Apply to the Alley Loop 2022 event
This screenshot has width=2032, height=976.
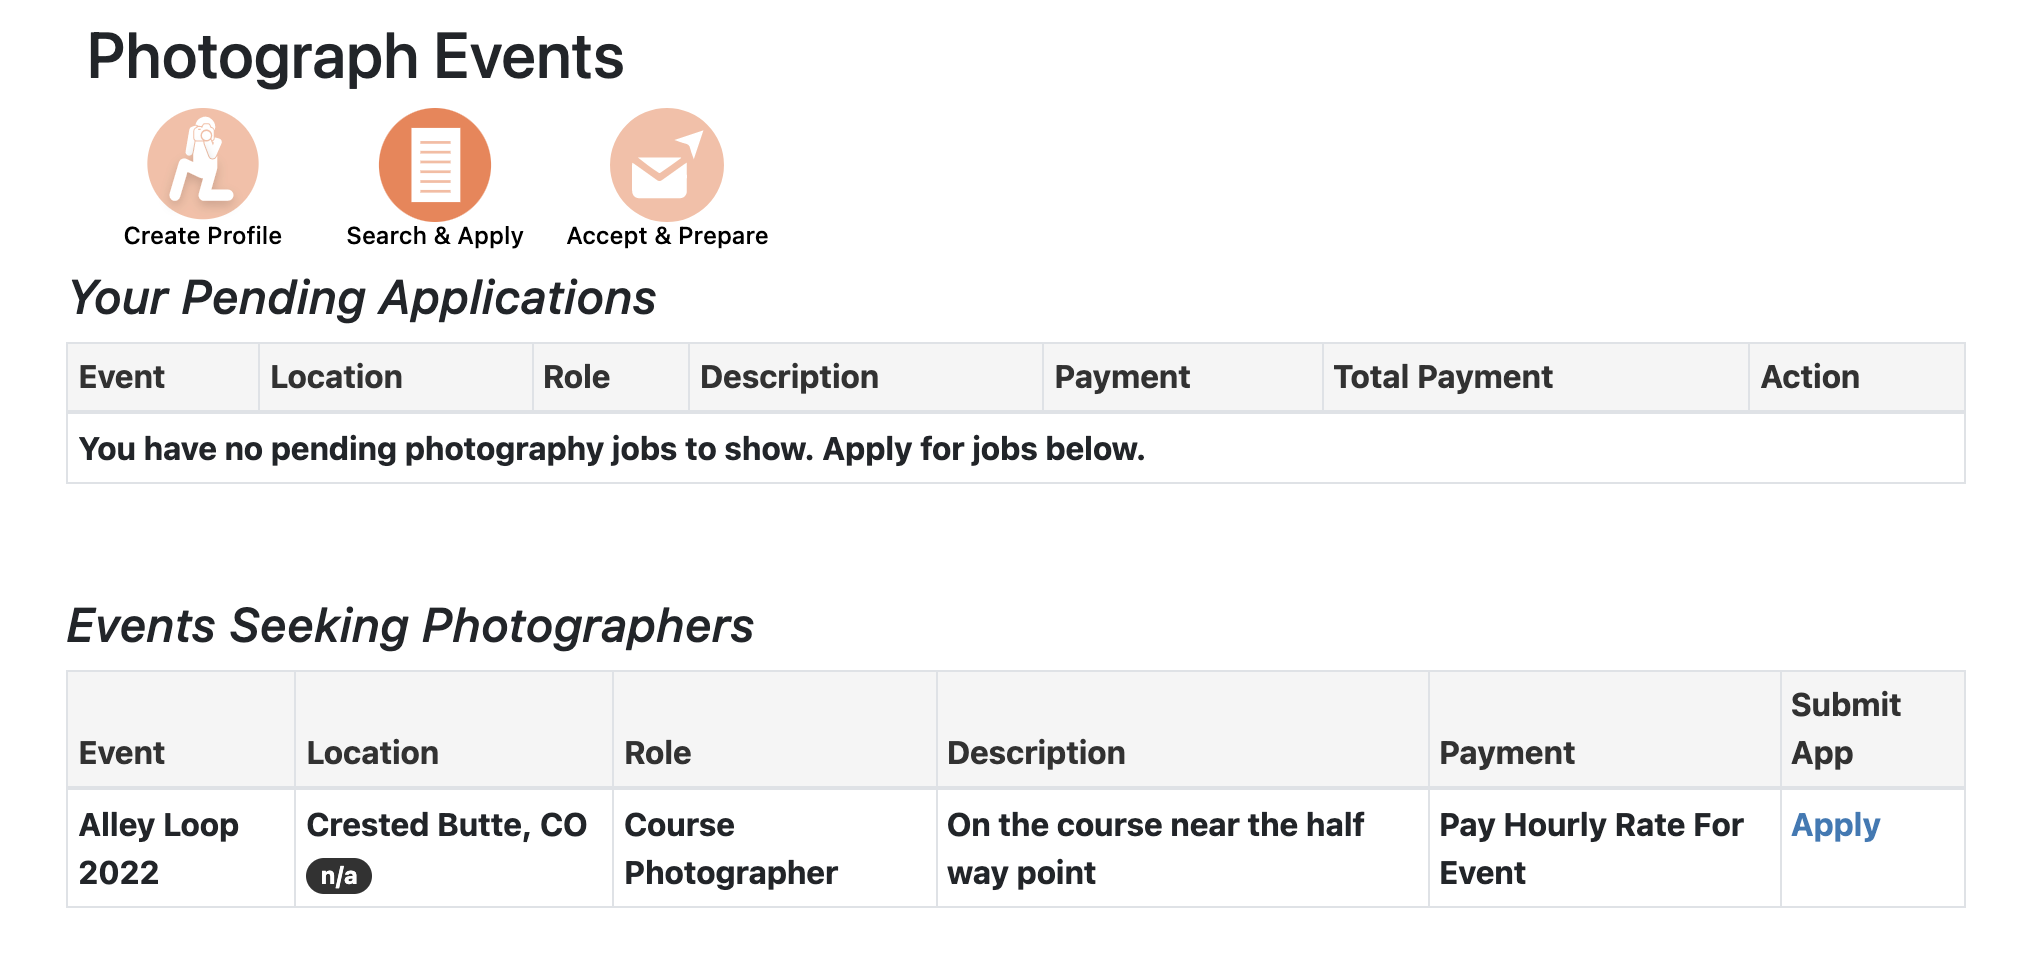tap(1835, 825)
